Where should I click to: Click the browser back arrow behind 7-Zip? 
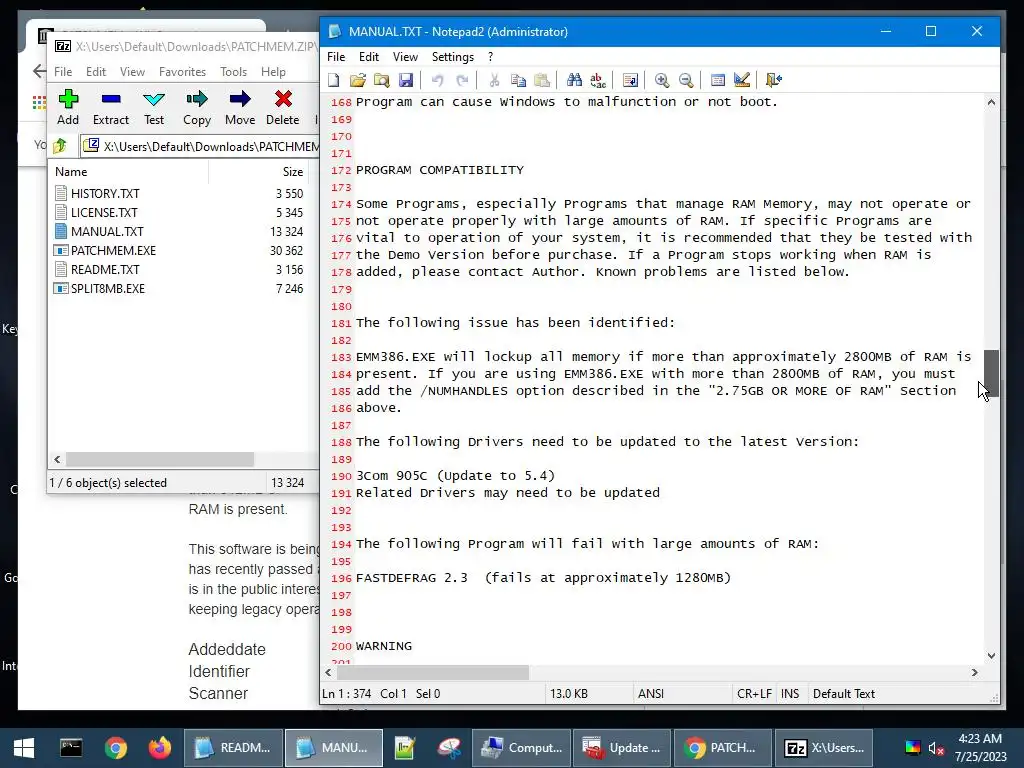coord(40,71)
